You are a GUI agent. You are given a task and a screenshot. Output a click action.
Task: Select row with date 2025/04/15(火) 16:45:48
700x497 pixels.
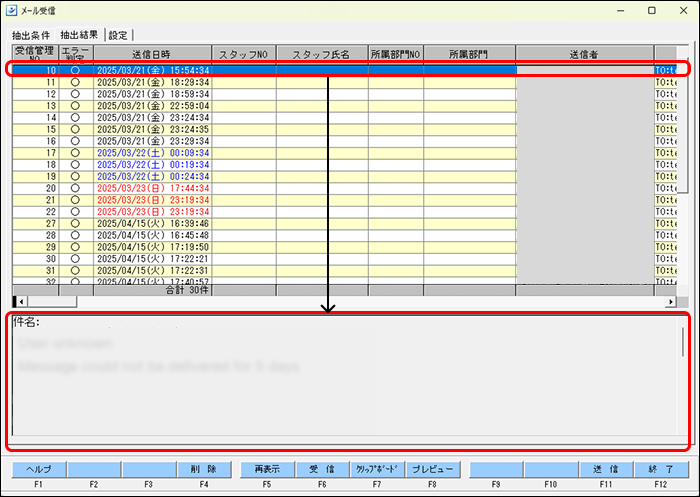tap(345, 235)
